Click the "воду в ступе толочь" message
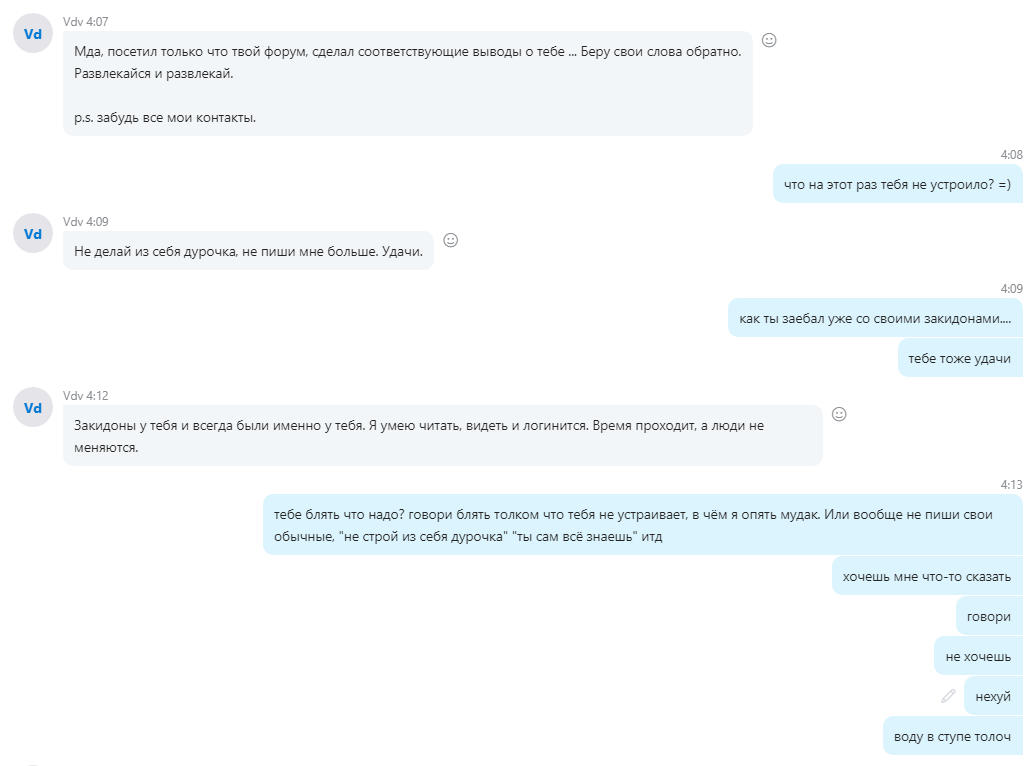Viewport: 1036px width, 766px height. (952, 736)
